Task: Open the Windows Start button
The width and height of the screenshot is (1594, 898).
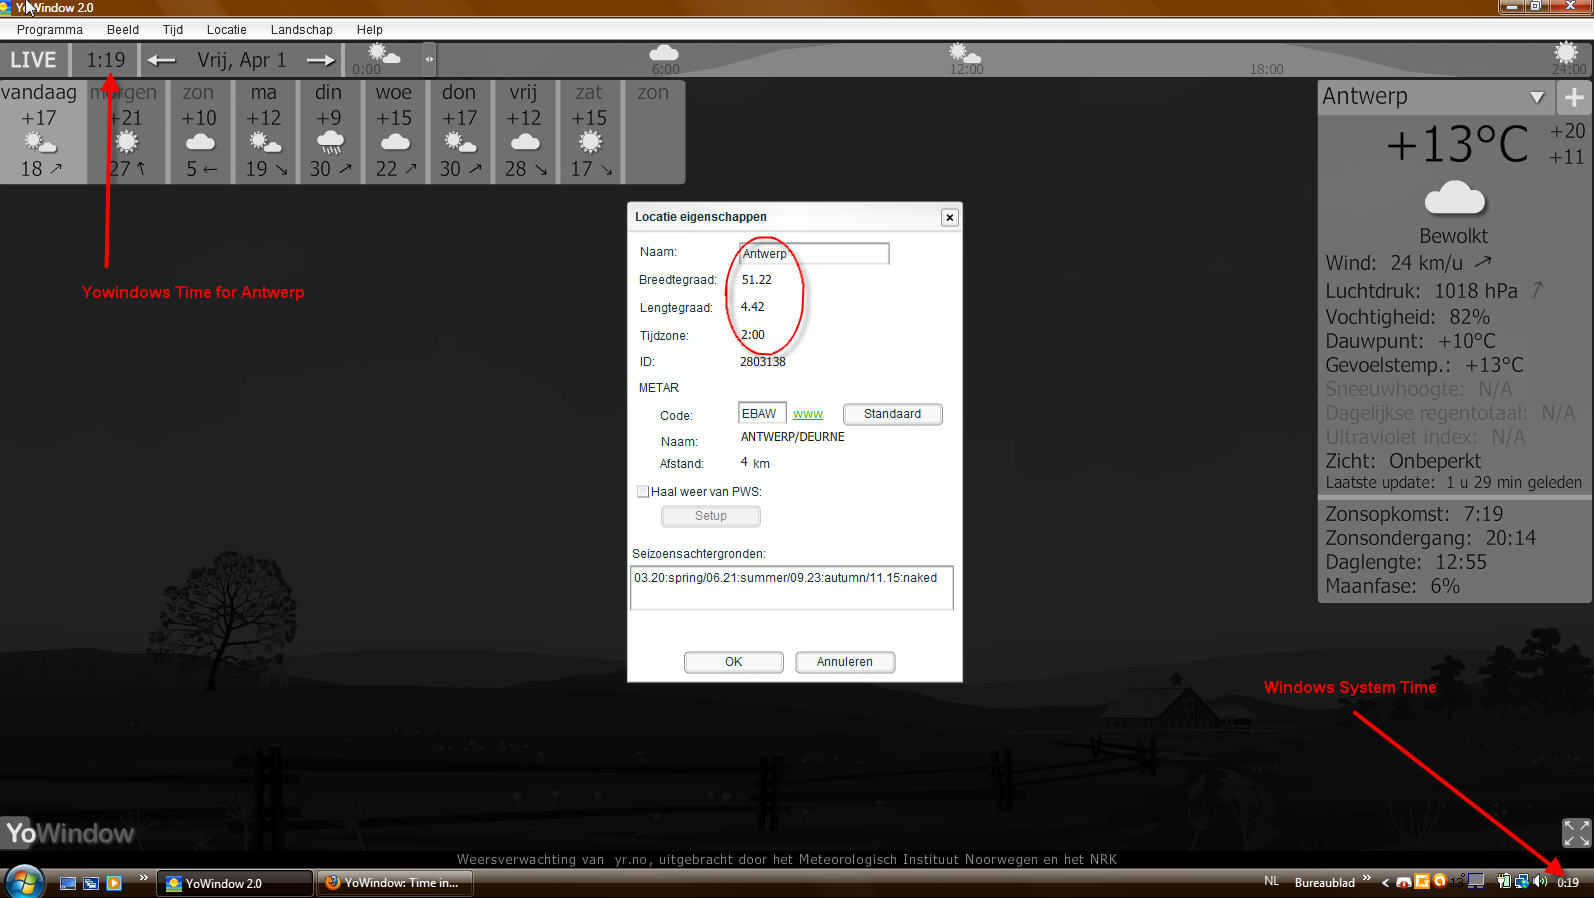Action: (25, 882)
